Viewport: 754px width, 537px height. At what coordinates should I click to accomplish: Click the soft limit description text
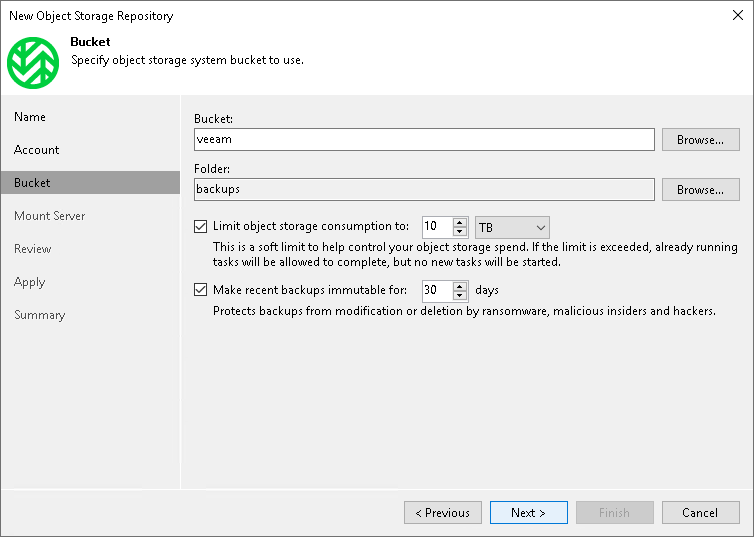[475, 254]
